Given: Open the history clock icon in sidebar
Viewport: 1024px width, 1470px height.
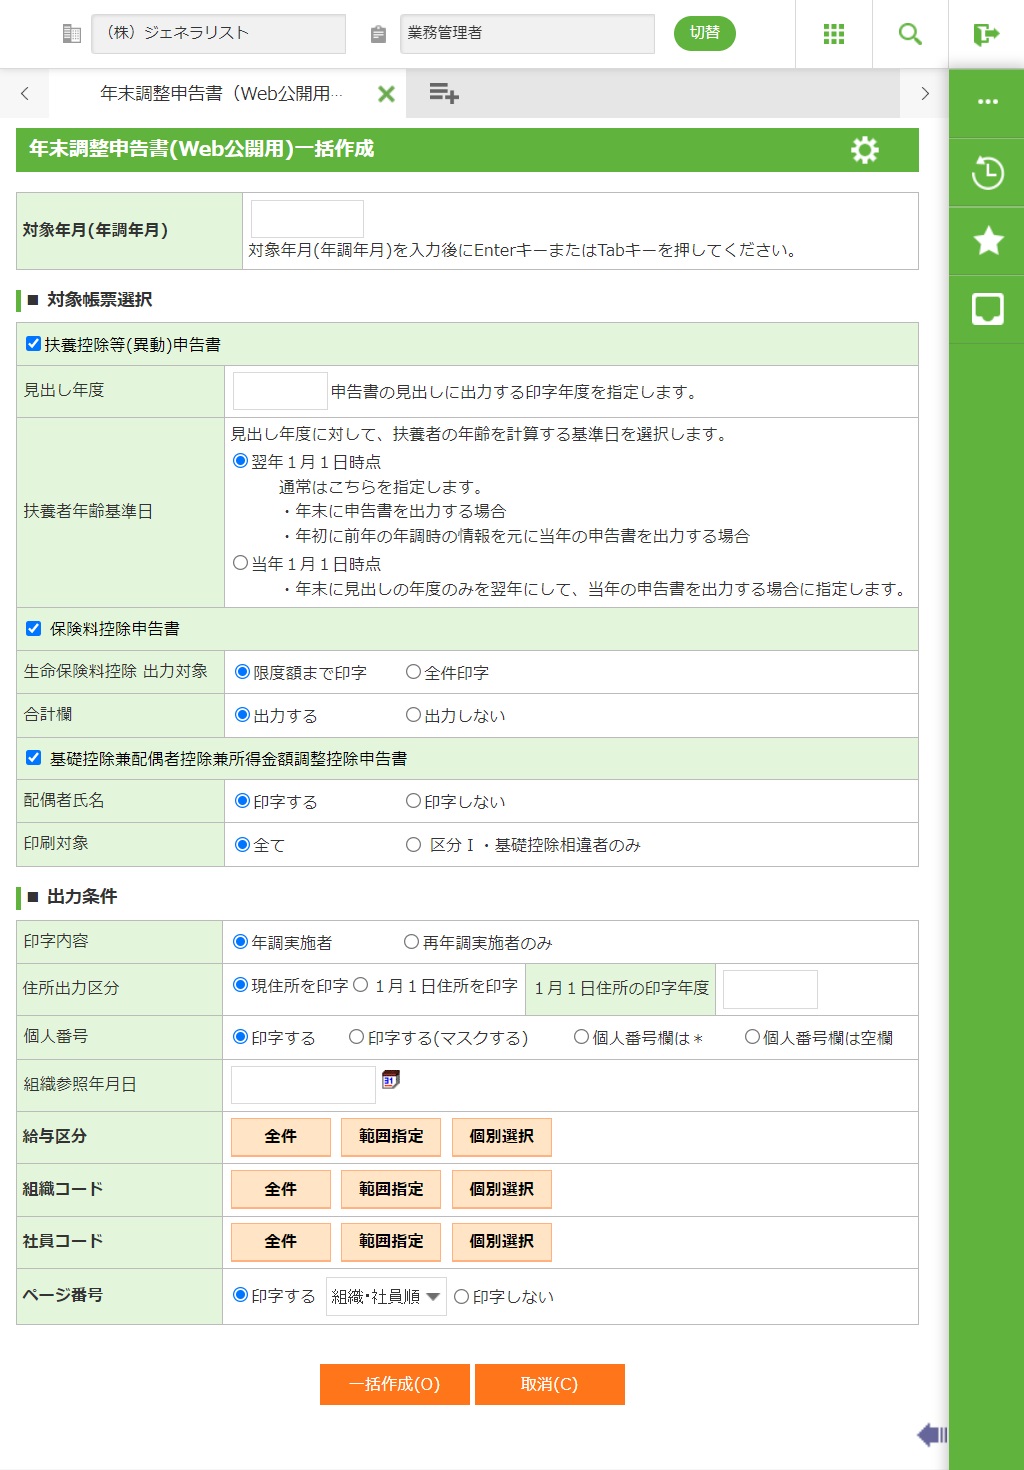Looking at the screenshot, I should [x=987, y=173].
